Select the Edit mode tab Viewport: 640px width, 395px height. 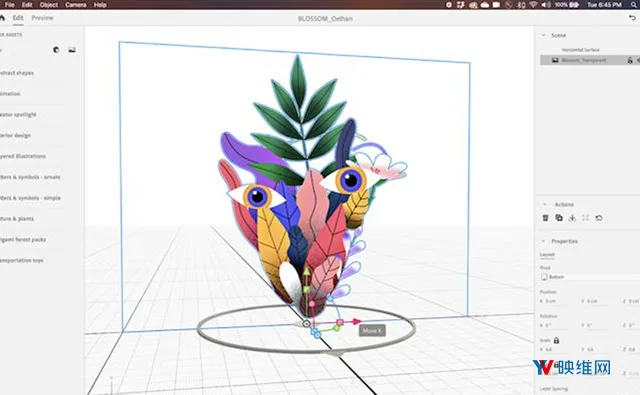(x=18, y=18)
